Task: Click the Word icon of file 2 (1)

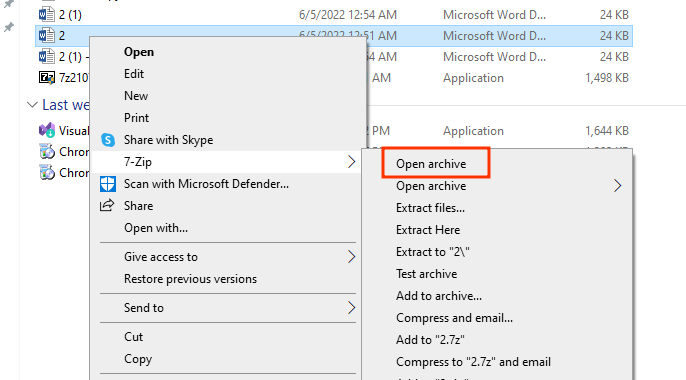Action: (46, 14)
